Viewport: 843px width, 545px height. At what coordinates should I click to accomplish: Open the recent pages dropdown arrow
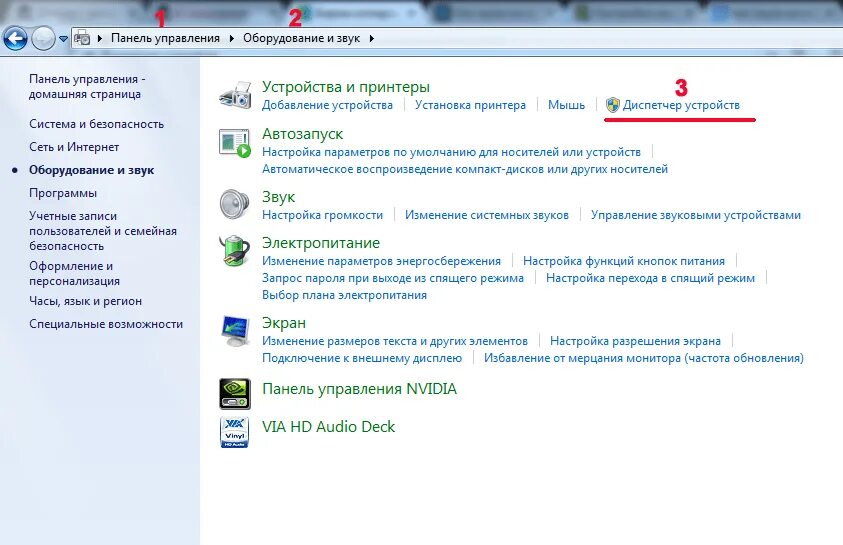coord(63,39)
